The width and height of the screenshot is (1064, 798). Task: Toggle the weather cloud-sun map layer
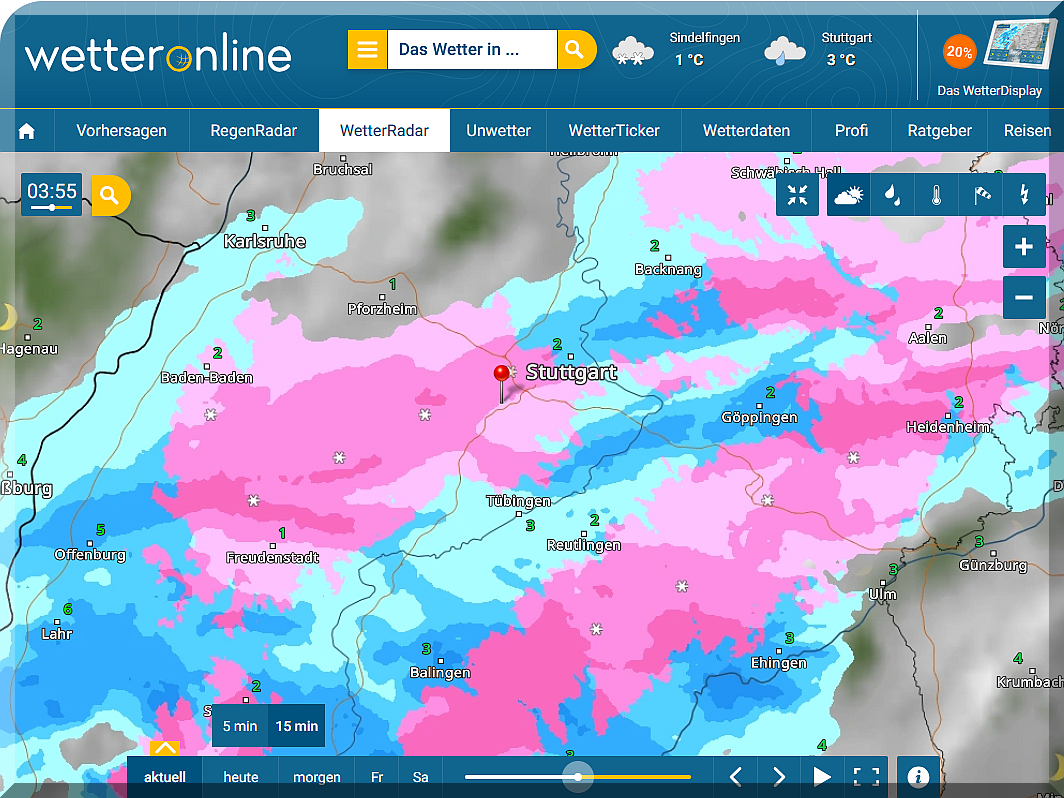click(847, 195)
